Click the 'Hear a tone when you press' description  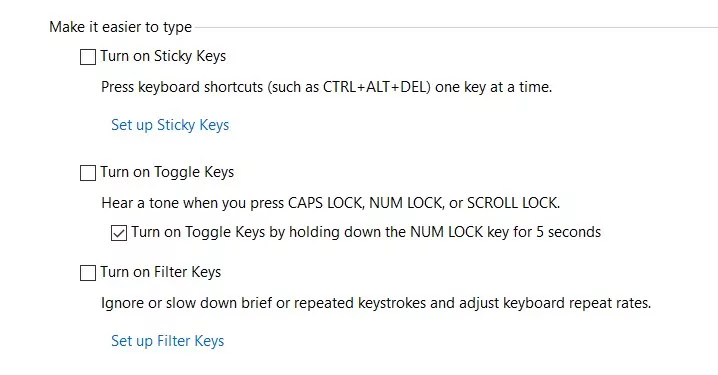point(331,203)
